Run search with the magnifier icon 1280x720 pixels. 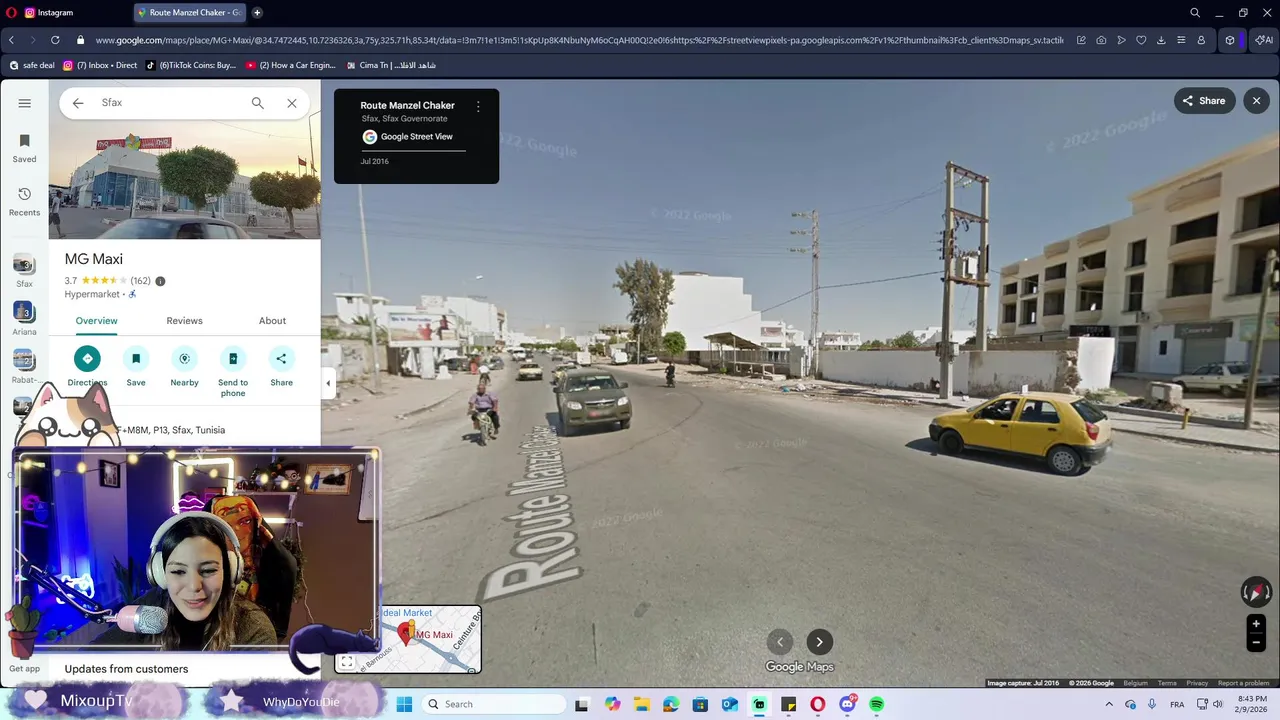(257, 103)
